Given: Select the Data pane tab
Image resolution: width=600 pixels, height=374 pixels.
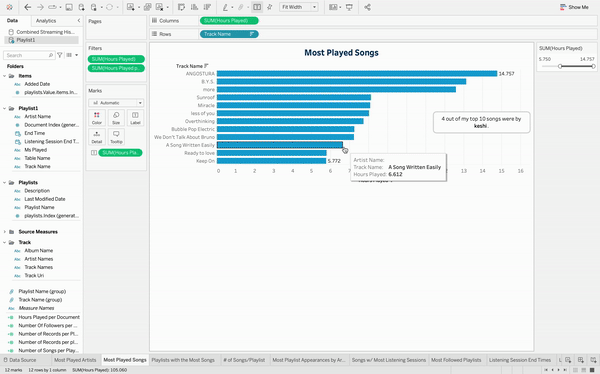Looking at the screenshot, I should pyautogui.click(x=12, y=21).
